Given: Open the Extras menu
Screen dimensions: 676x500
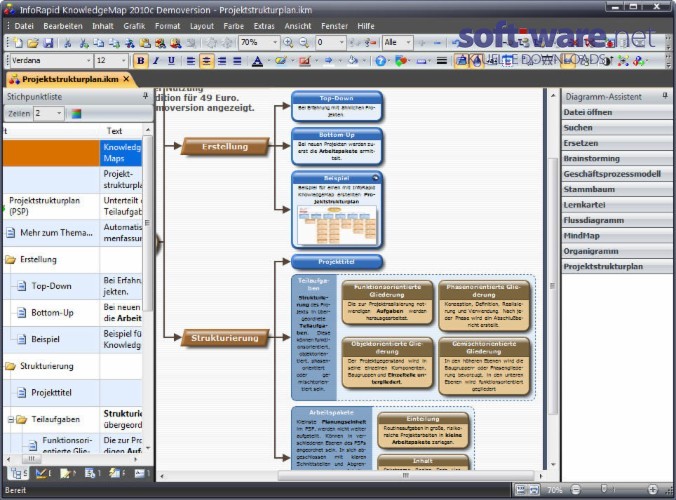Looking at the screenshot, I should click(264, 26).
